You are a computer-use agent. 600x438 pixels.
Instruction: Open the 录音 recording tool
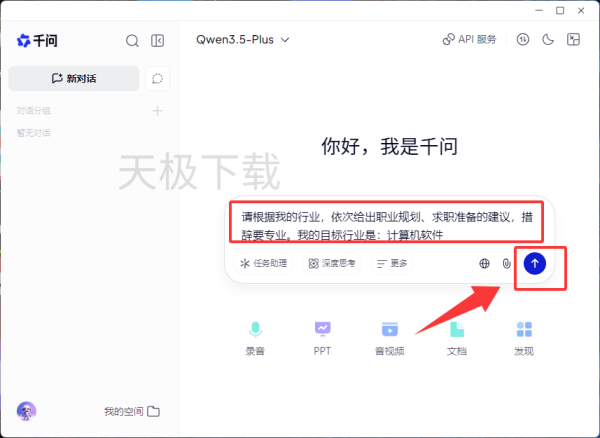pos(256,337)
